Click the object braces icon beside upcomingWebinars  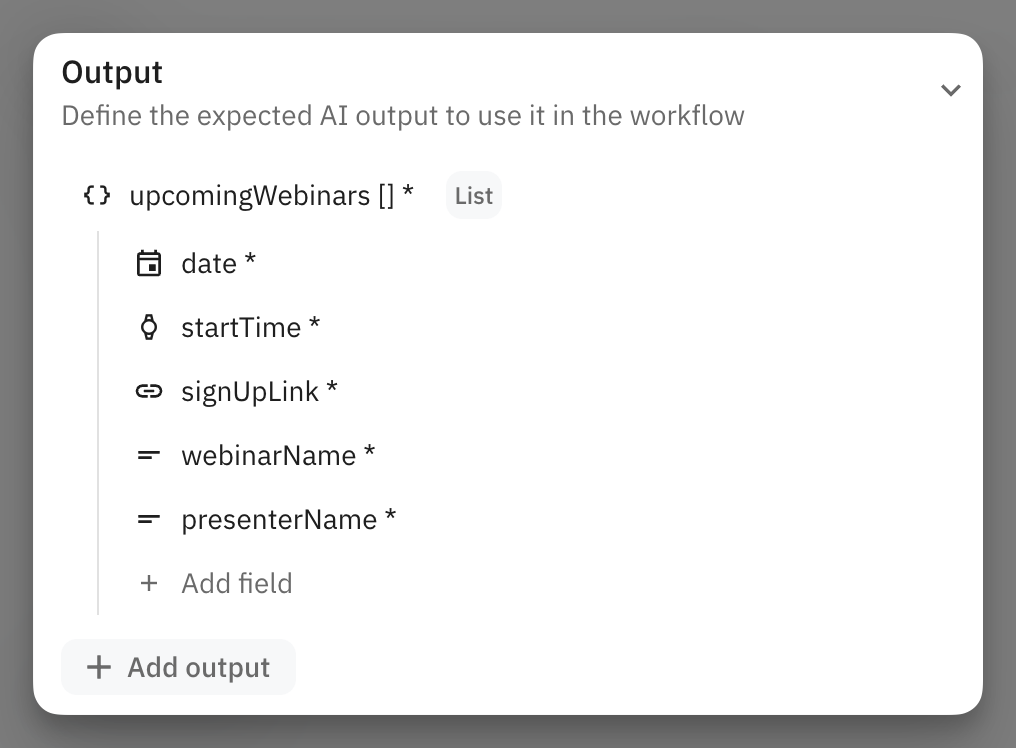point(96,195)
